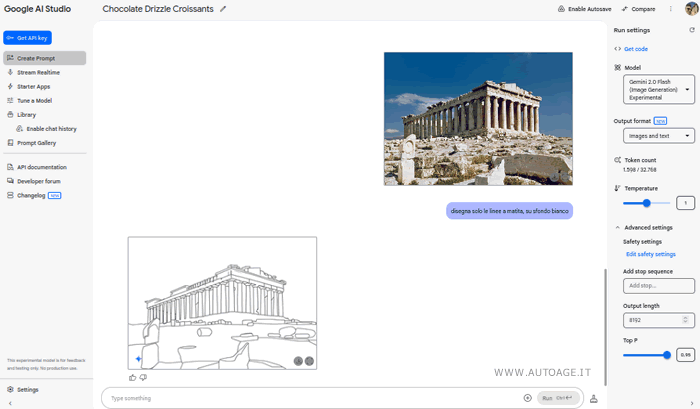Click the Edit safety settings link
This screenshot has height=409, width=700.
coord(650,254)
